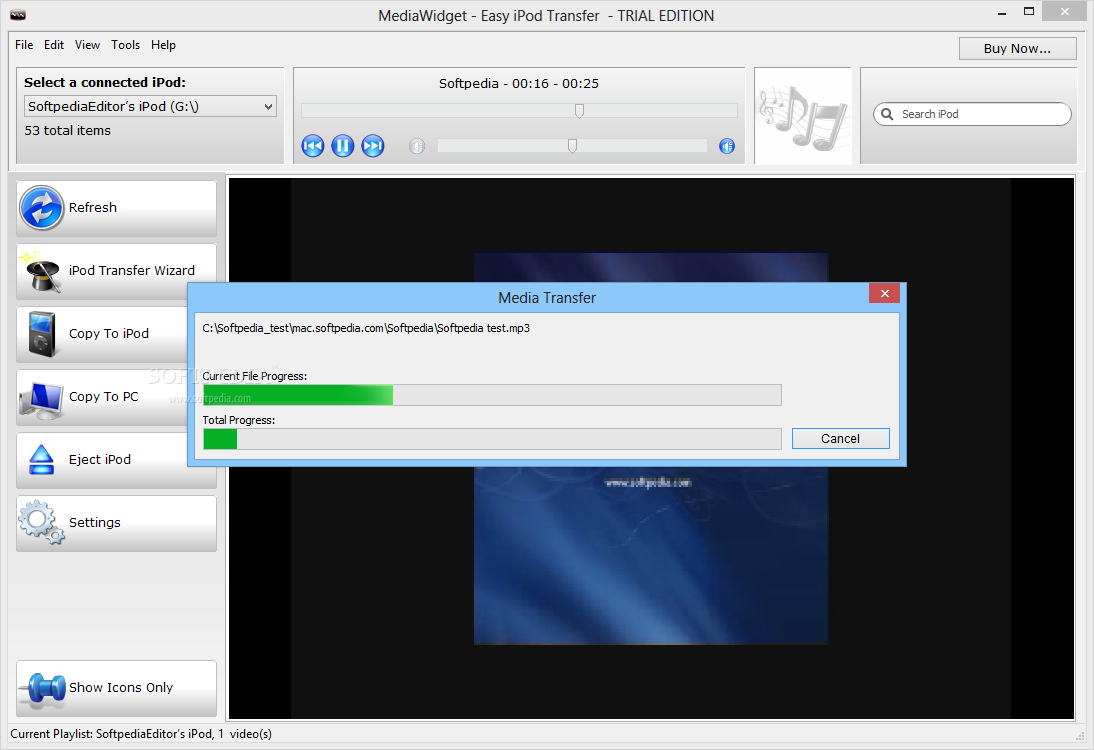Click the iPod device icon

(x=42, y=334)
